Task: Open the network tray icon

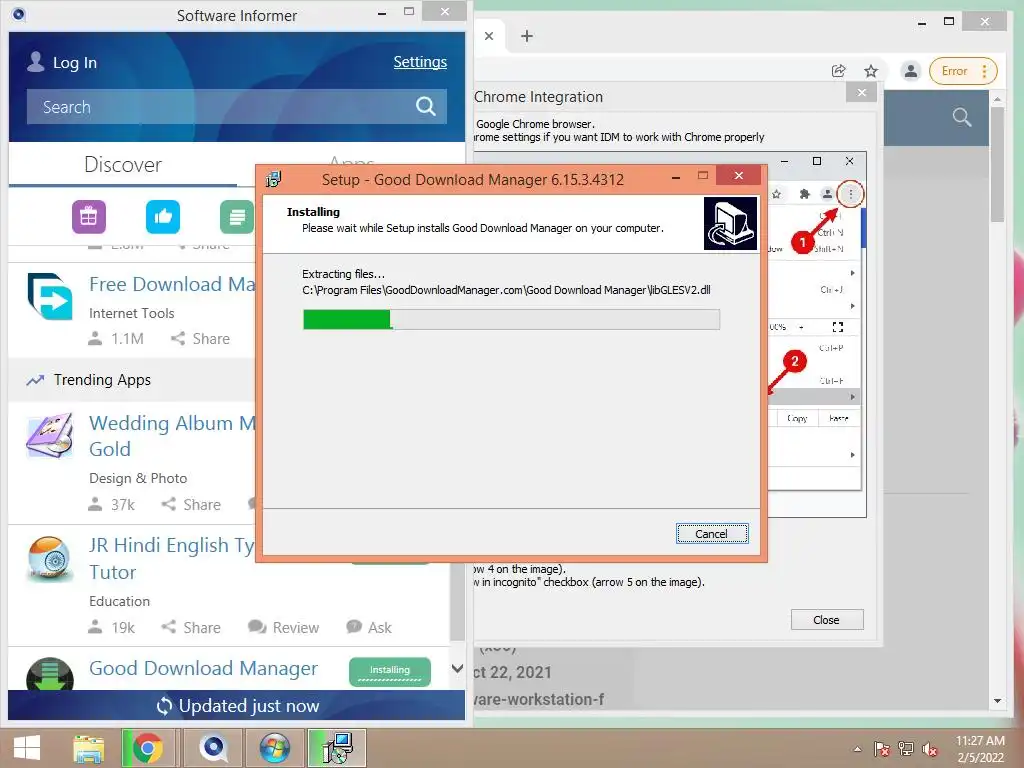Action: [906, 749]
